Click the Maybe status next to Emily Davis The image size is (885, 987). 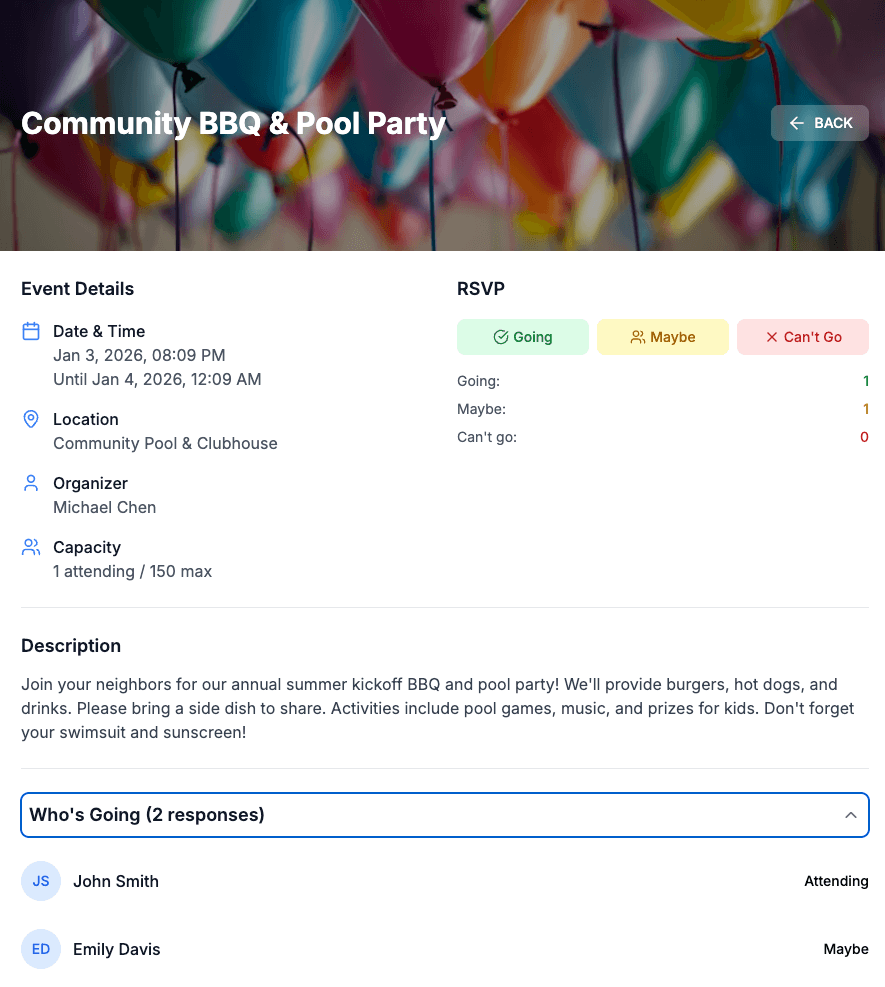coord(846,949)
